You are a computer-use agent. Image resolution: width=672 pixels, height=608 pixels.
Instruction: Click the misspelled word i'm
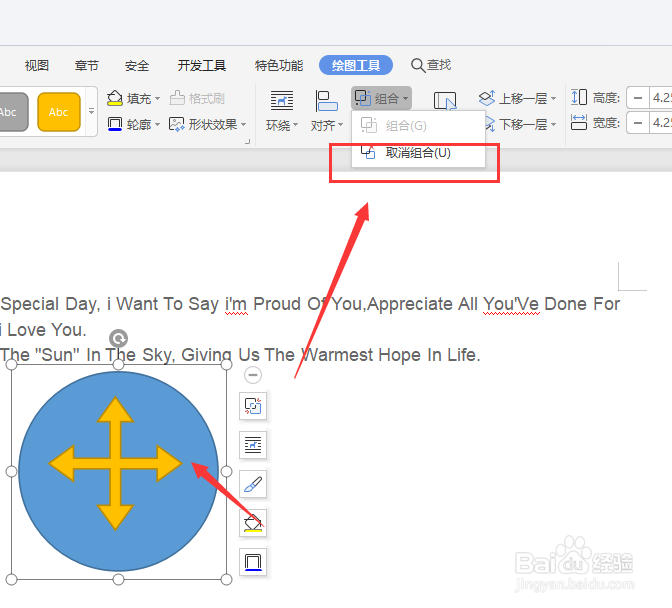click(x=236, y=304)
